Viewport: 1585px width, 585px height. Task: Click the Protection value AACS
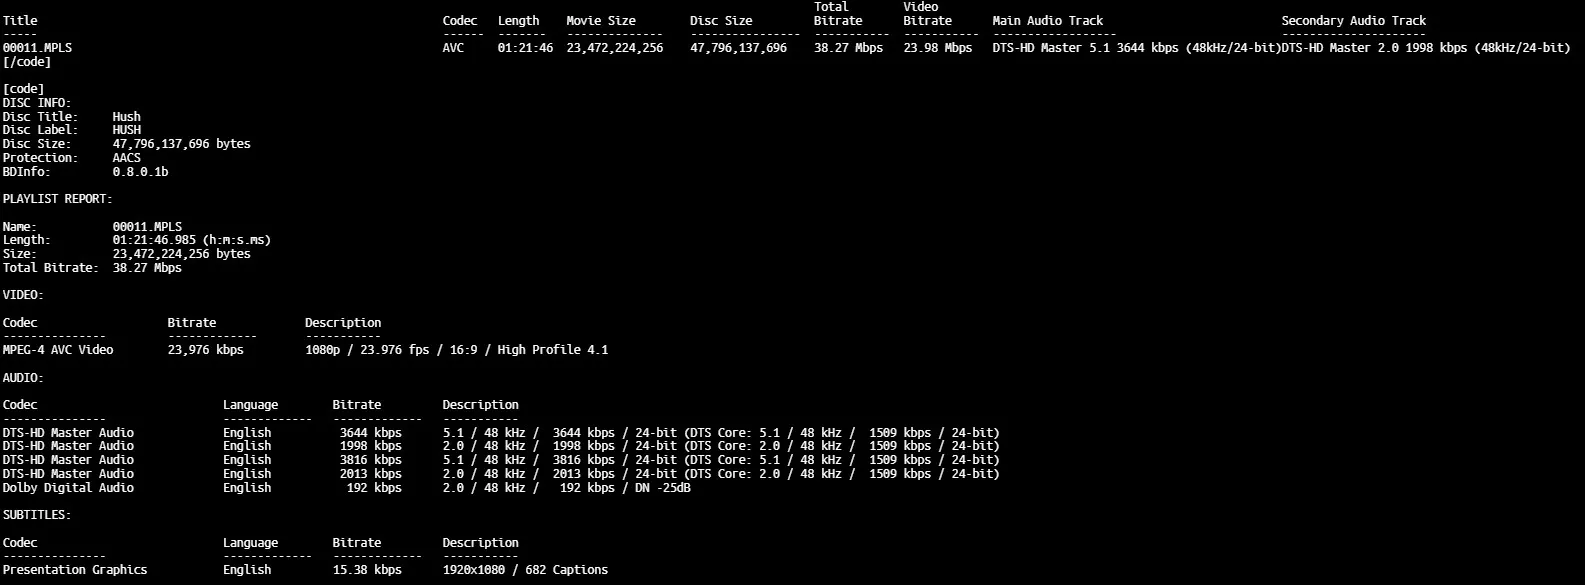coord(127,158)
